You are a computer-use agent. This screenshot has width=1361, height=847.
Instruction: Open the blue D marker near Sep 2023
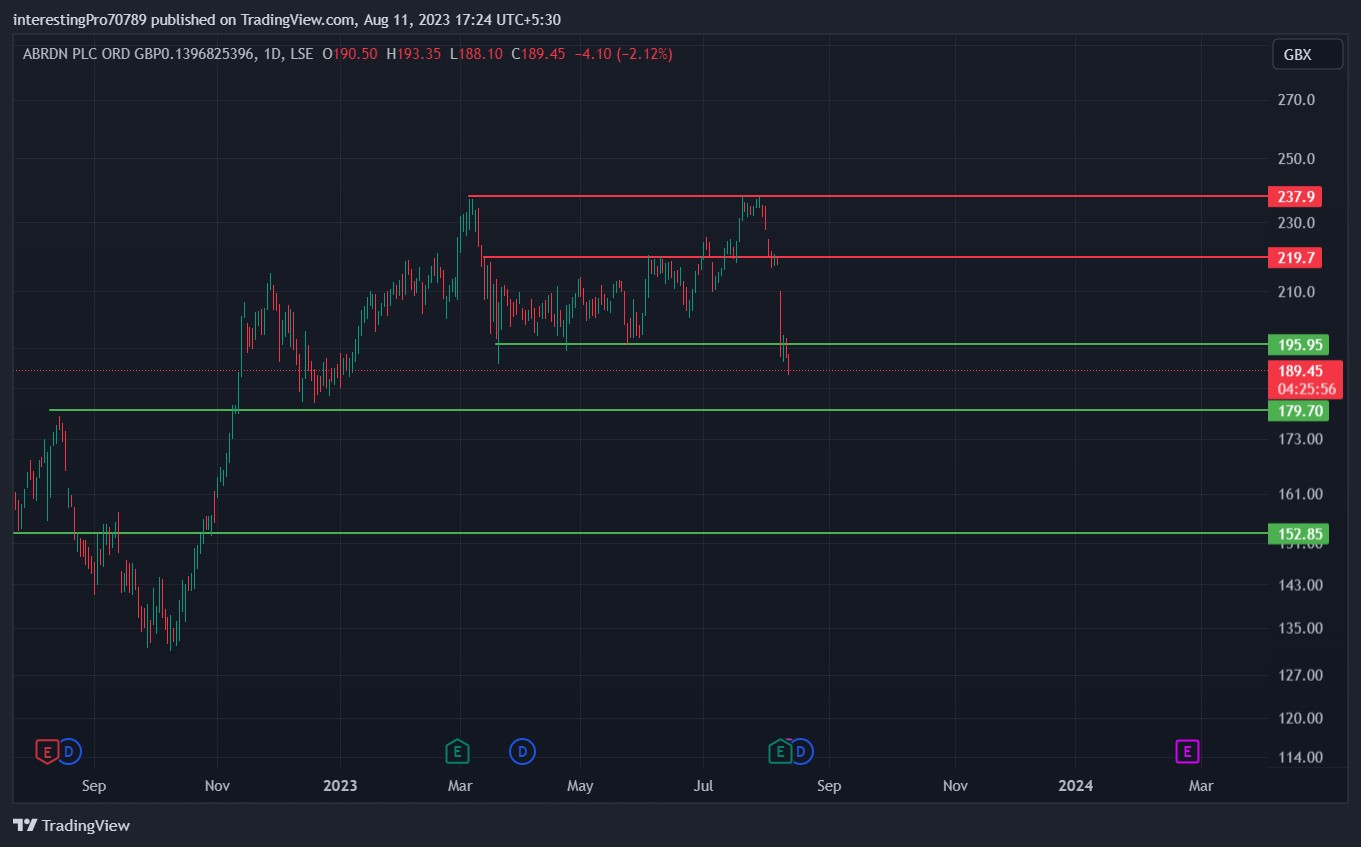click(801, 751)
